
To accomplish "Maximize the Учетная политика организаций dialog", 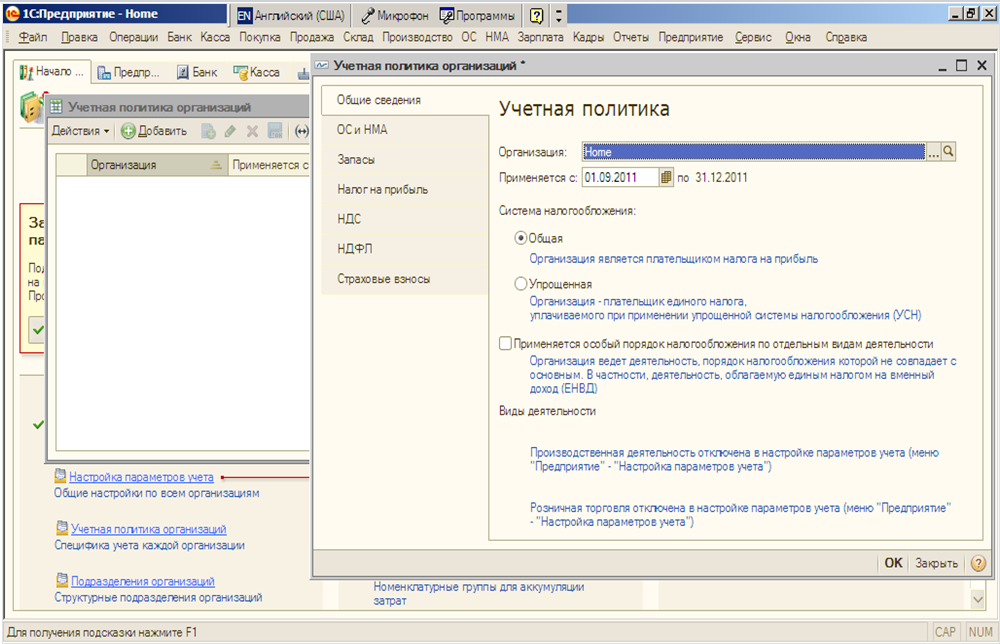I will tap(961, 65).
